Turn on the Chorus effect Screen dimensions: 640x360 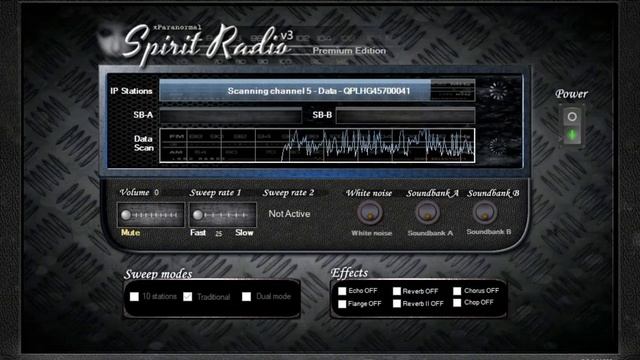(x=457, y=291)
